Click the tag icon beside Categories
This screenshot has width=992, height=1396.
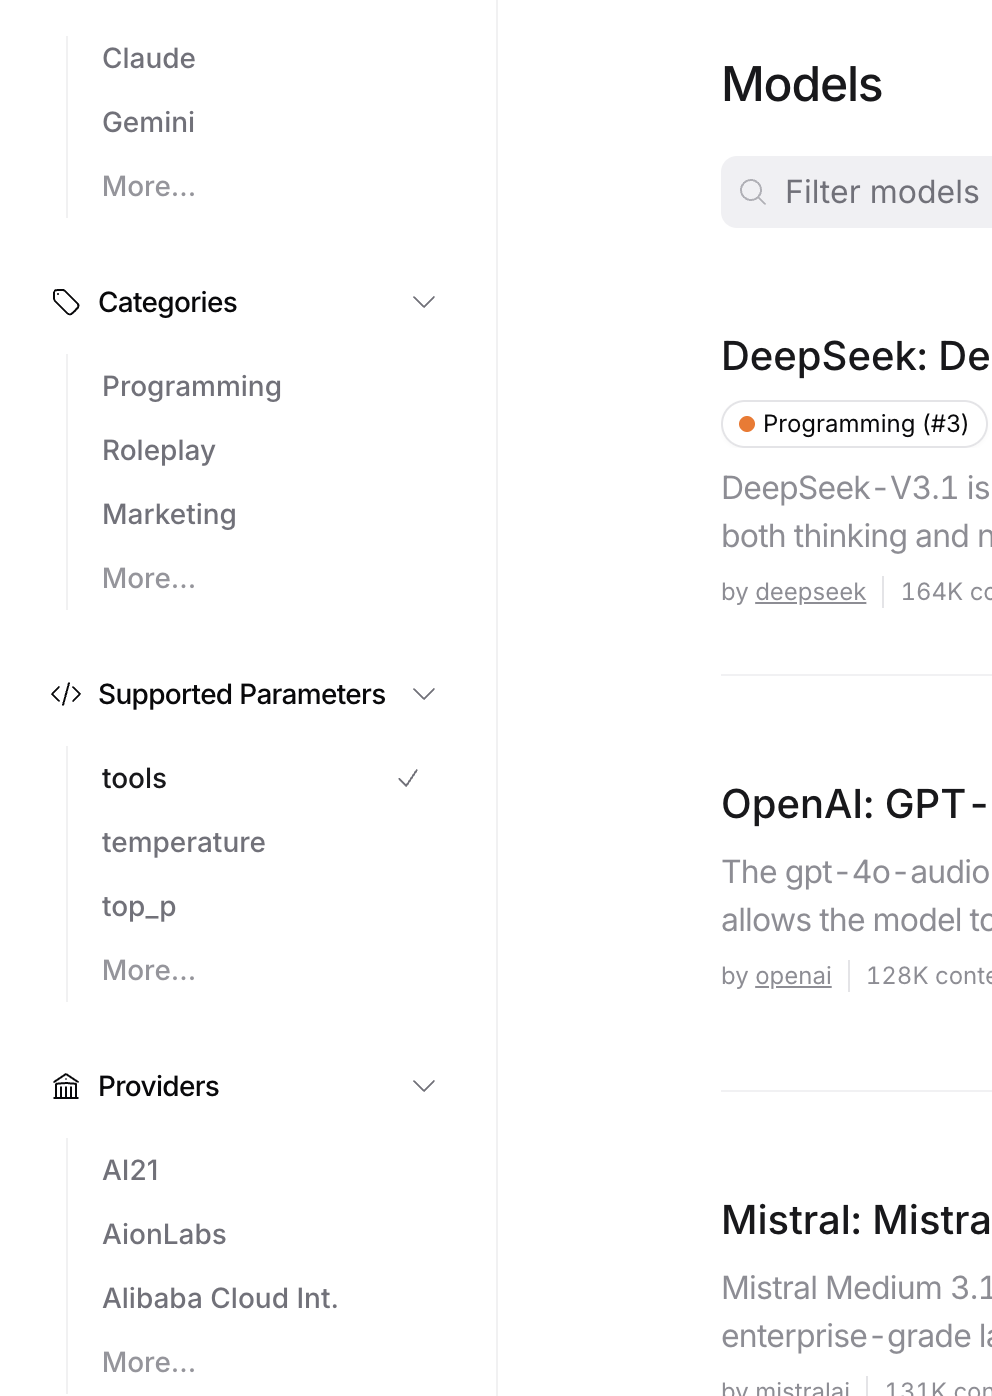click(x=66, y=301)
